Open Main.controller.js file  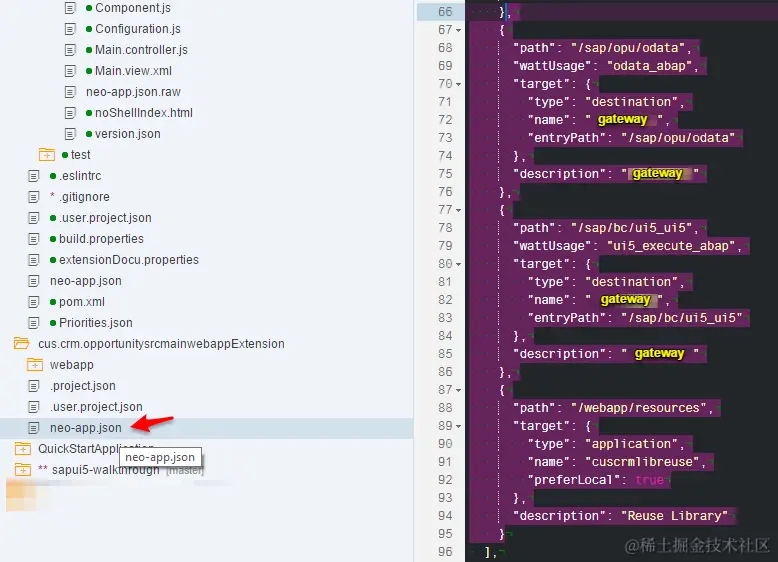tap(141, 50)
